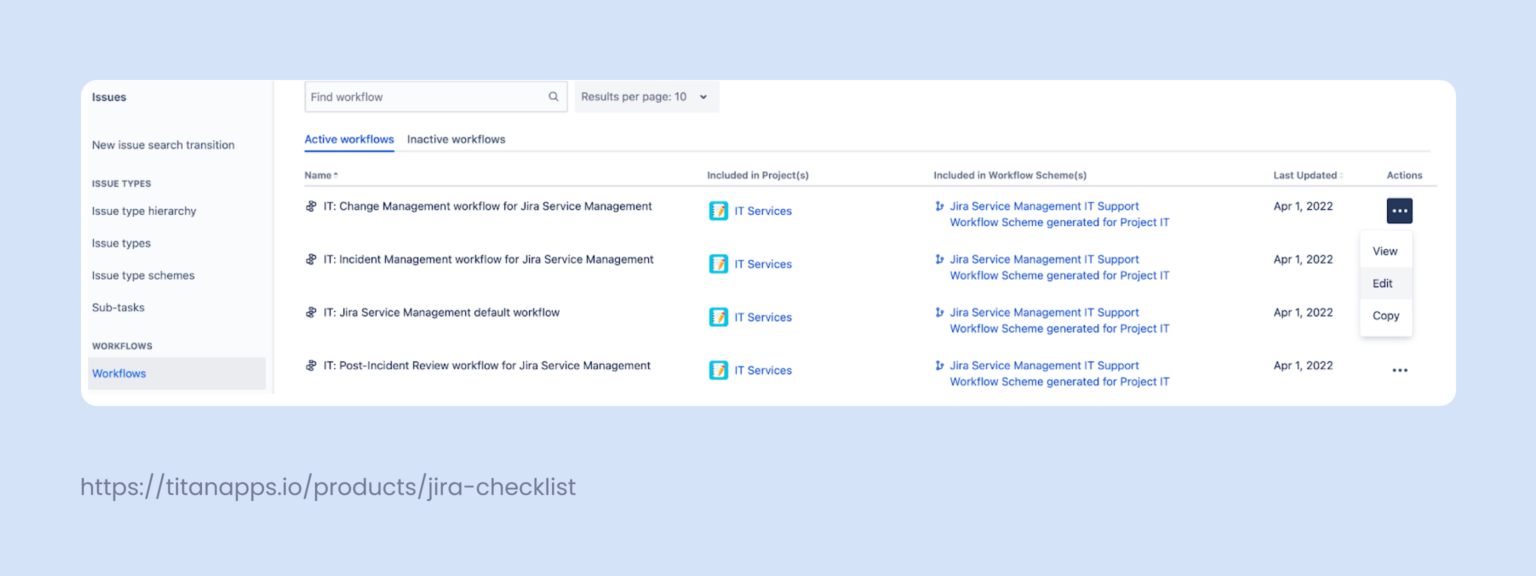The width and height of the screenshot is (1536, 576).
Task: Select Copy in the open actions menu
Action: click(x=1385, y=316)
